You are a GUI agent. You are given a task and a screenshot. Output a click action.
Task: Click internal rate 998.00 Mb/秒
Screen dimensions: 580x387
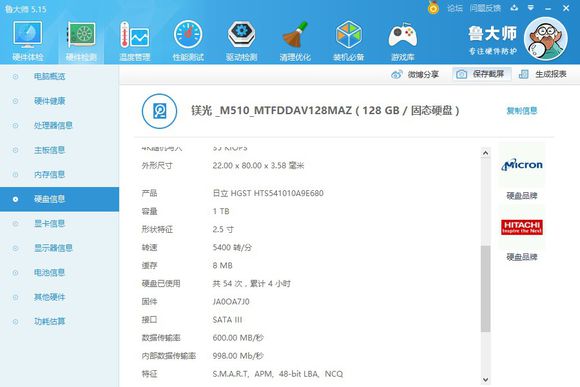pos(238,356)
